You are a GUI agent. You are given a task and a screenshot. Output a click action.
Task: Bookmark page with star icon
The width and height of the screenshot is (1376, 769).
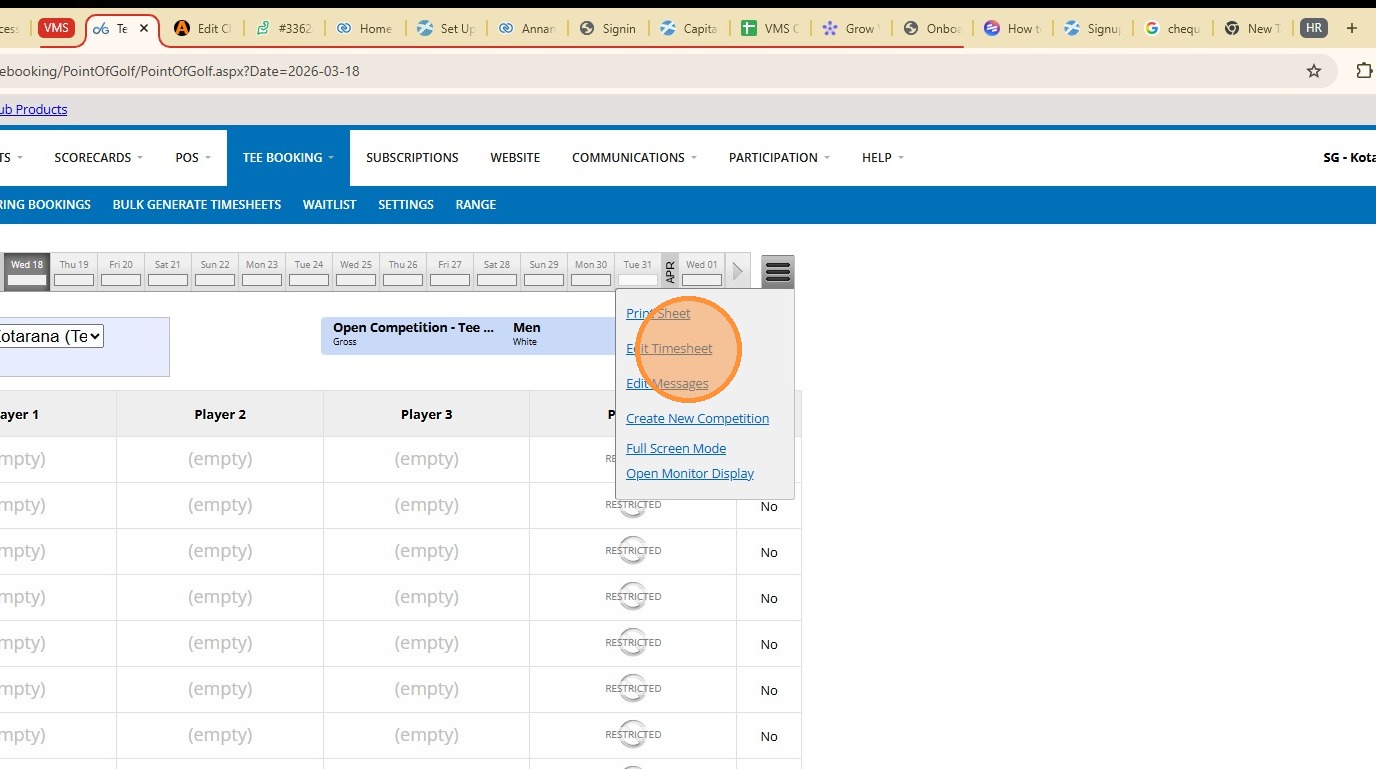pyautogui.click(x=1314, y=71)
